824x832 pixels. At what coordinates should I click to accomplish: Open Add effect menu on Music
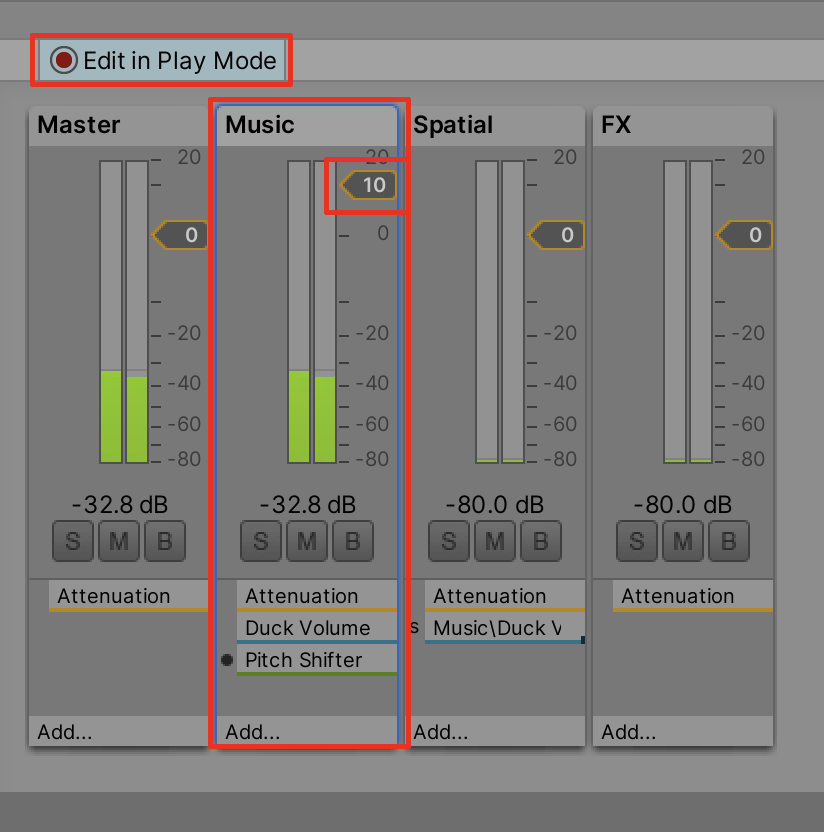pyautogui.click(x=307, y=732)
